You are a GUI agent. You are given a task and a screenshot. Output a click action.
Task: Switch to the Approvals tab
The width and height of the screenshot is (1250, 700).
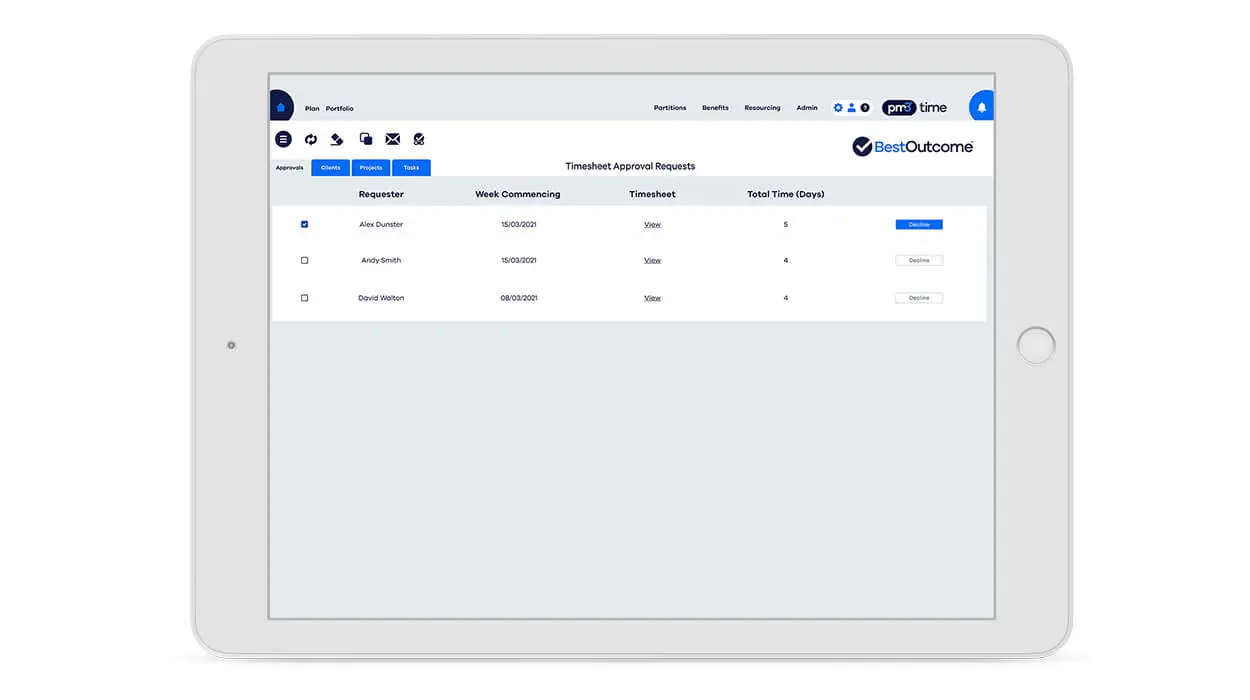click(290, 168)
